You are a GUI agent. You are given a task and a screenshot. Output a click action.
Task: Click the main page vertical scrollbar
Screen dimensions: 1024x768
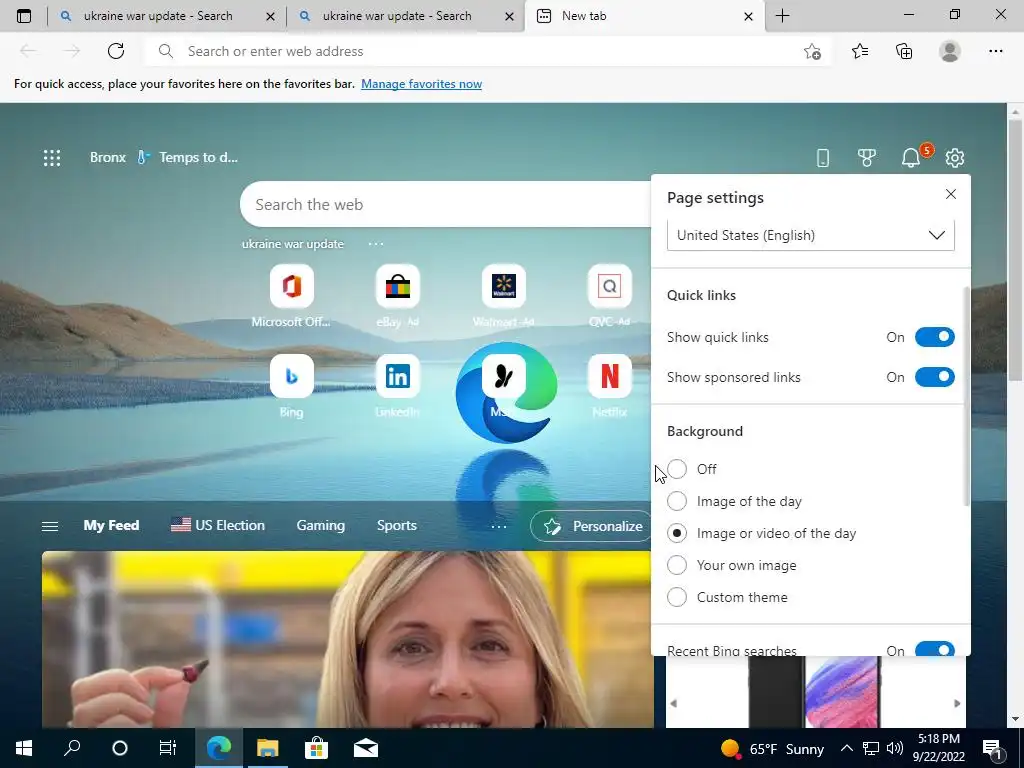click(x=1015, y=248)
